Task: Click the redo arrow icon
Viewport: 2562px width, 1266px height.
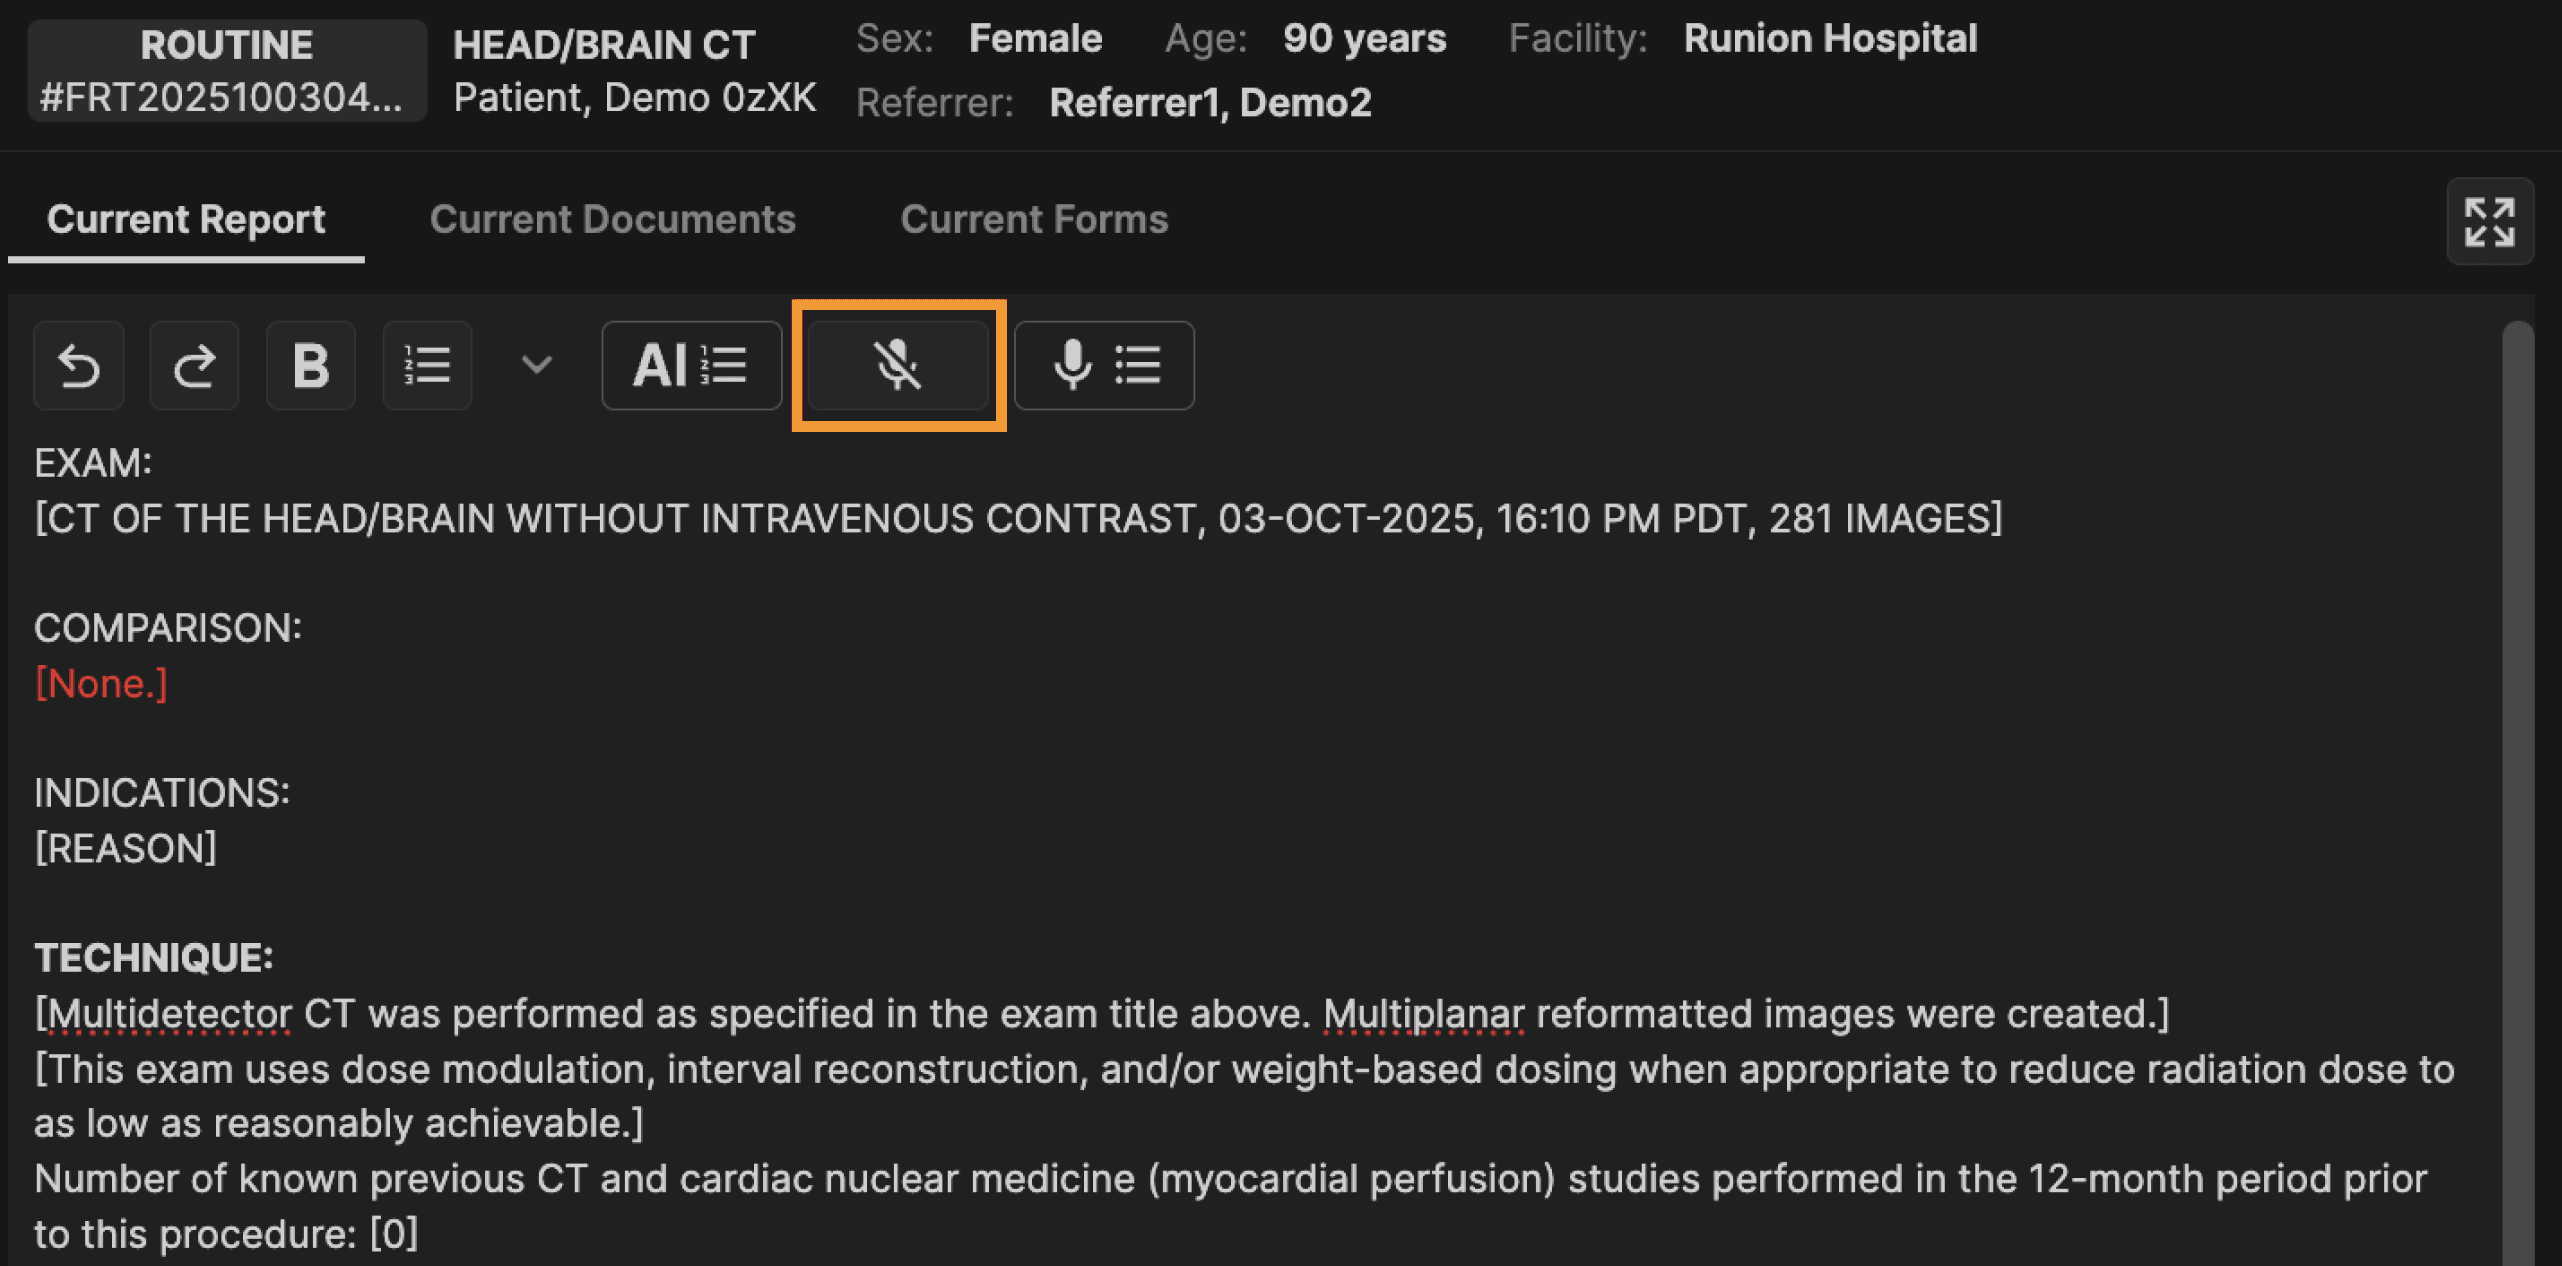Action: (194, 365)
